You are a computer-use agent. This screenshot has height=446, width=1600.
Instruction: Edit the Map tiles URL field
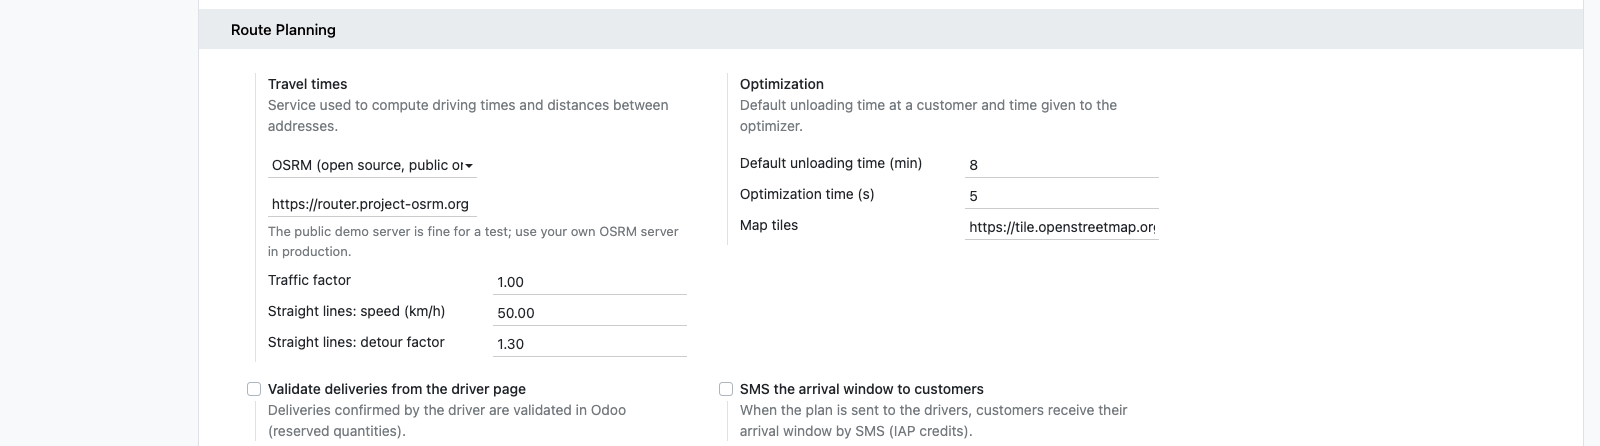point(1062,227)
